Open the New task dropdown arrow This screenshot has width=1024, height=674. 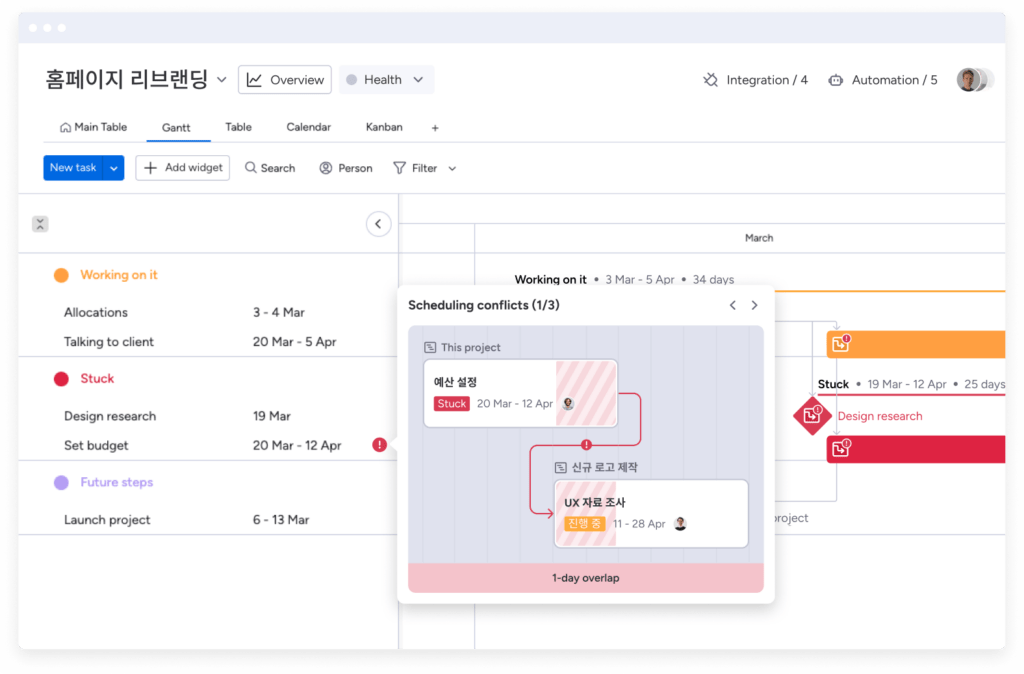(114, 168)
